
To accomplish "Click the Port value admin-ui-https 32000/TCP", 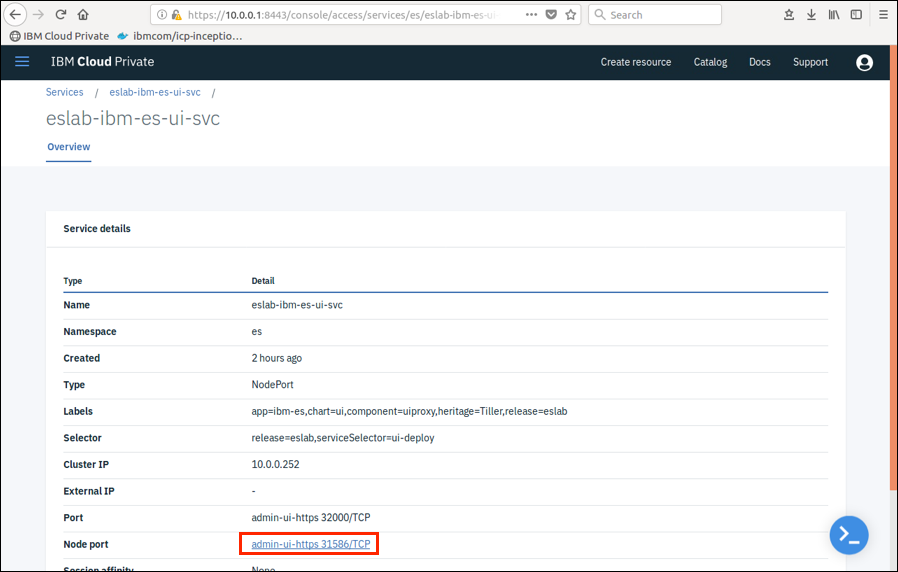I will (311, 518).
